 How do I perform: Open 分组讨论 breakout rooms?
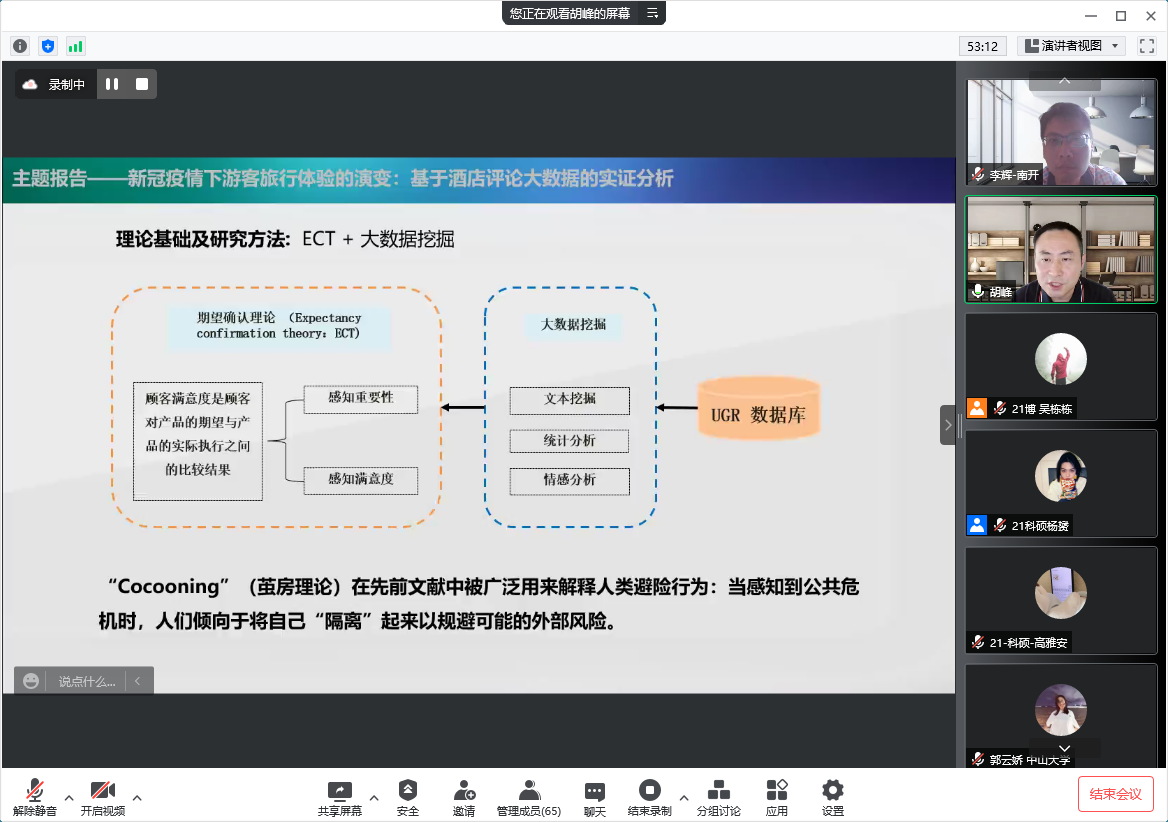pos(718,797)
